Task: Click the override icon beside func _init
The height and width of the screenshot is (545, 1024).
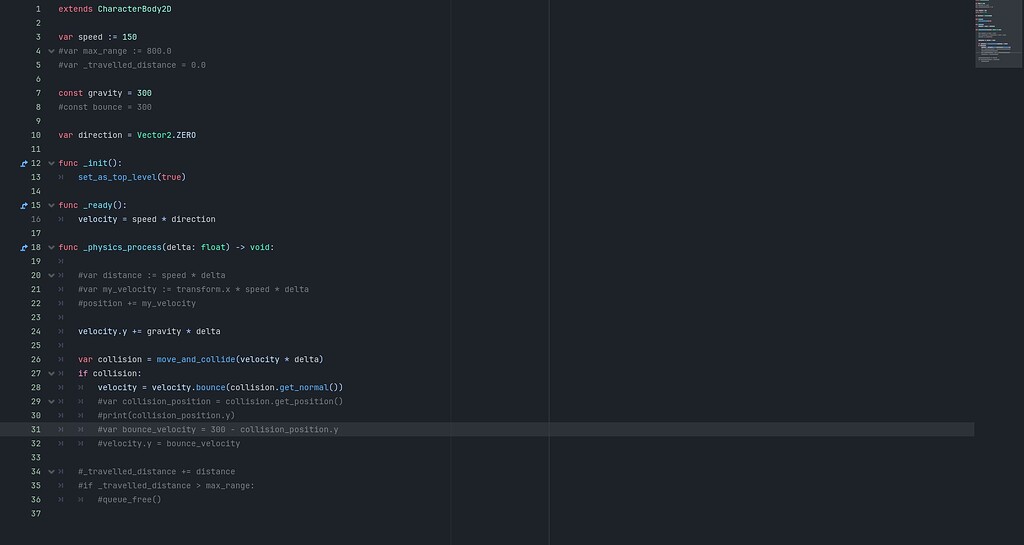Action: tap(24, 163)
